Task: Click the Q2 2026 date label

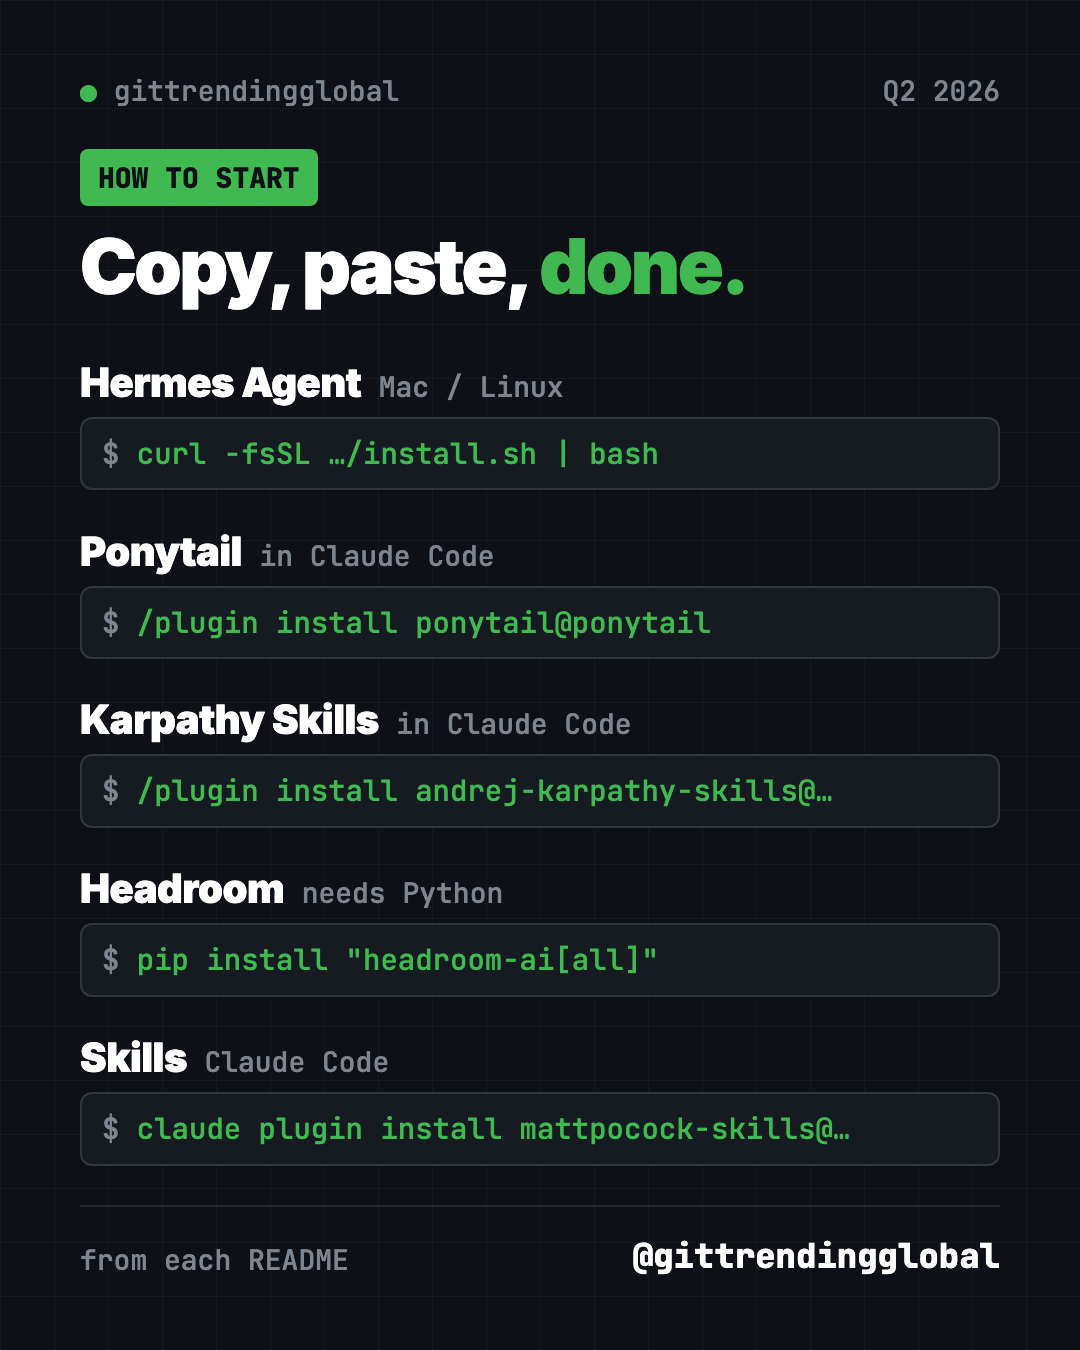Action: click(940, 92)
